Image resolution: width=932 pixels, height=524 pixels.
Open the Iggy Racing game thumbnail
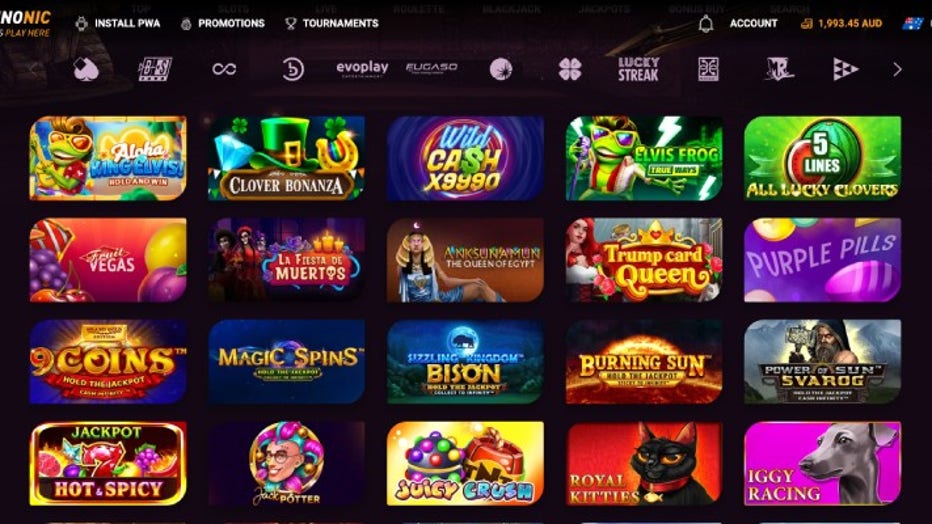pyautogui.click(x=822, y=463)
